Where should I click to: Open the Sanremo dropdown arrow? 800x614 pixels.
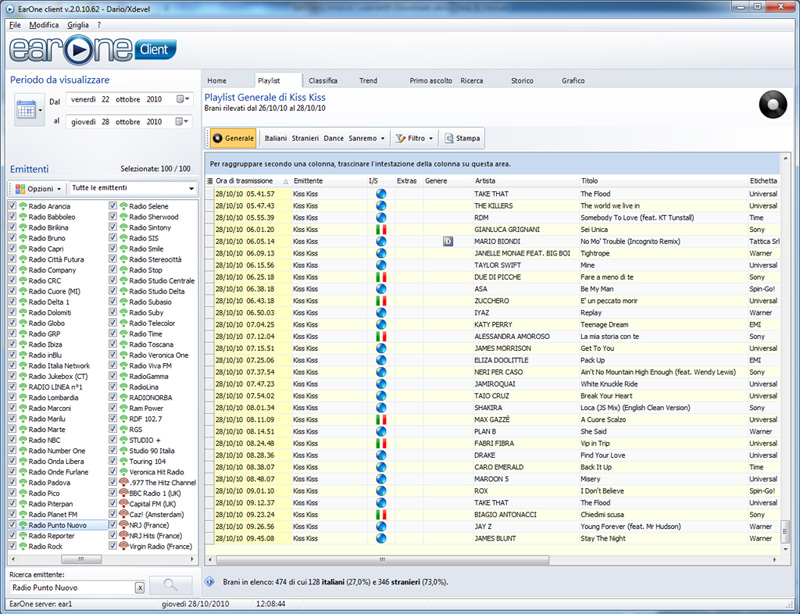click(382, 138)
